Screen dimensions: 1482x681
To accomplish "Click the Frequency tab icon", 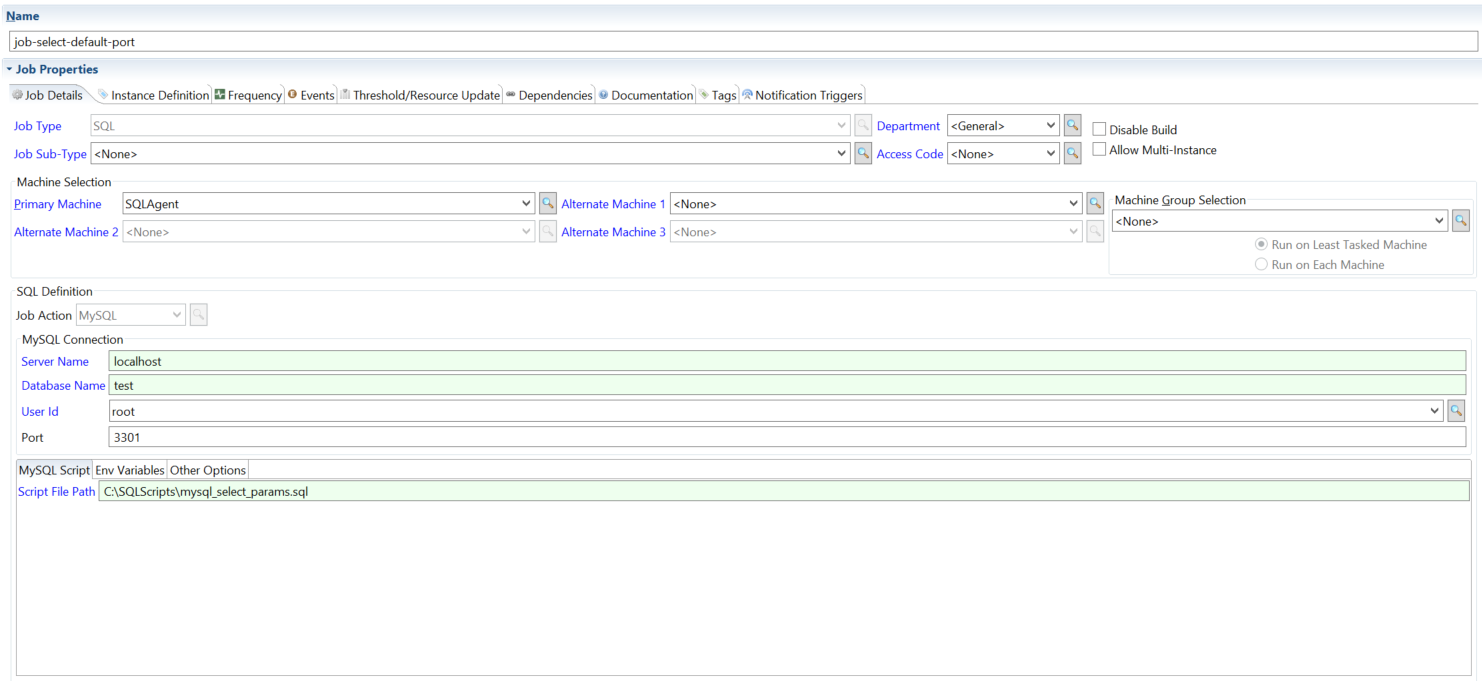I will (220, 95).
